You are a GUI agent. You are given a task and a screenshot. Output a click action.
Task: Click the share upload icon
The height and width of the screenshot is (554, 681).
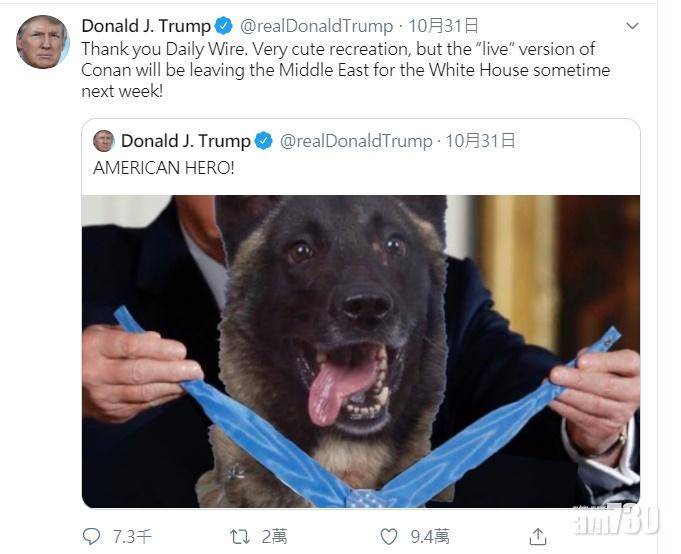pyautogui.click(x=538, y=537)
